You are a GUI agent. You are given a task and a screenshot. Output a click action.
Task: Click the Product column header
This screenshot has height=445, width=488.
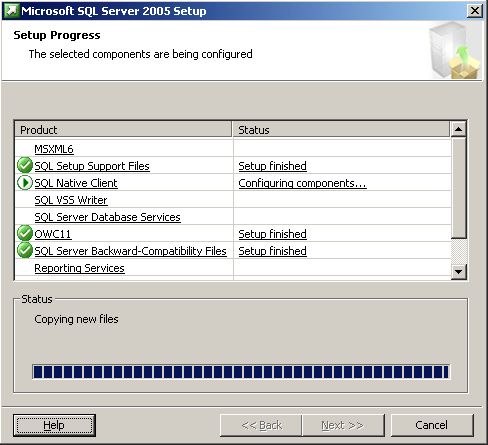pyautogui.click(x=123, y=130)
